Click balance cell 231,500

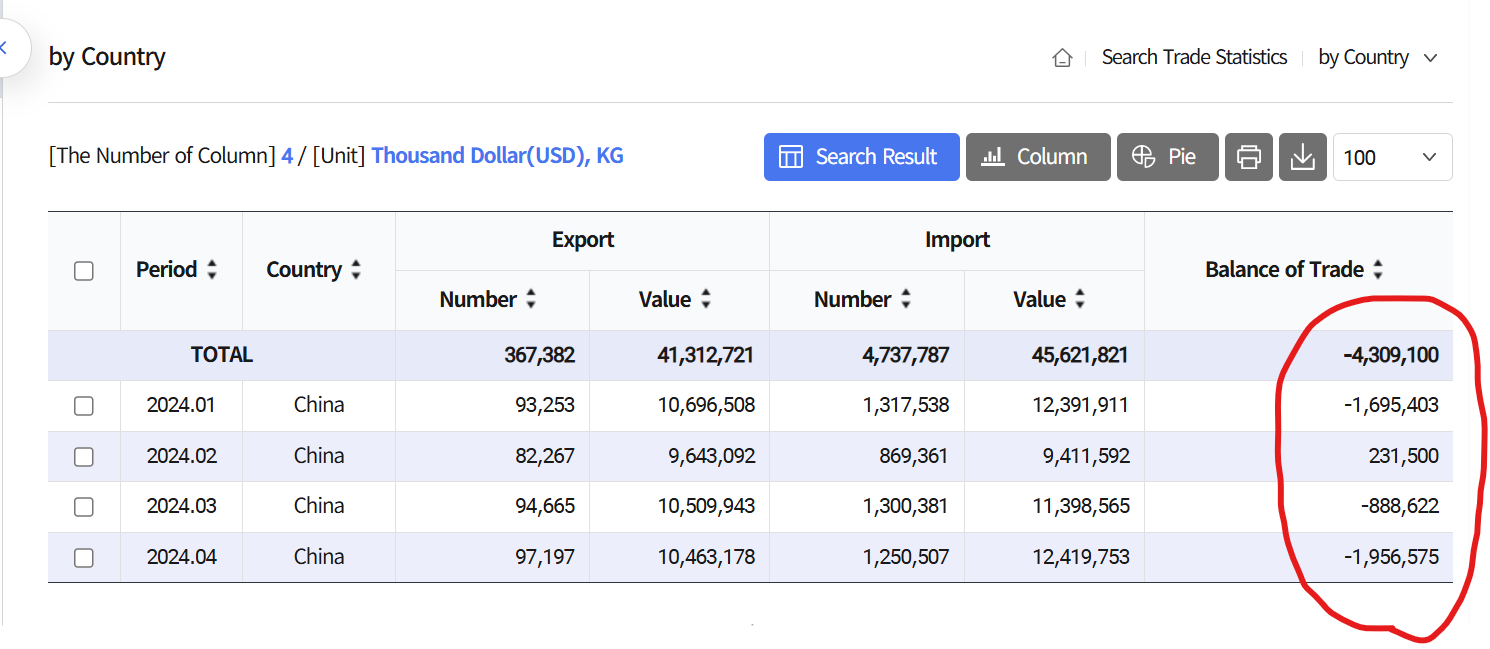[x=1404, y=455]
